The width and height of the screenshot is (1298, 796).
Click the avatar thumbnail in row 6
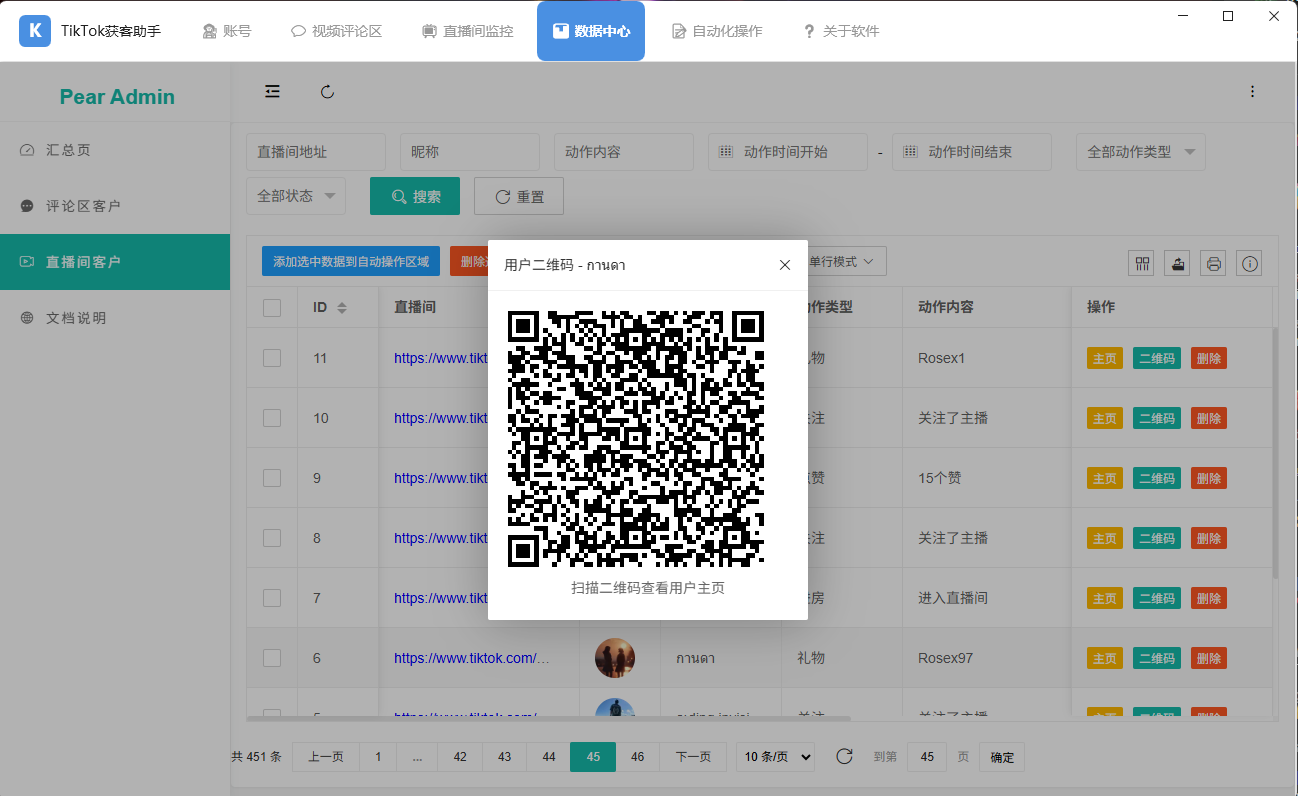point(615,658)
